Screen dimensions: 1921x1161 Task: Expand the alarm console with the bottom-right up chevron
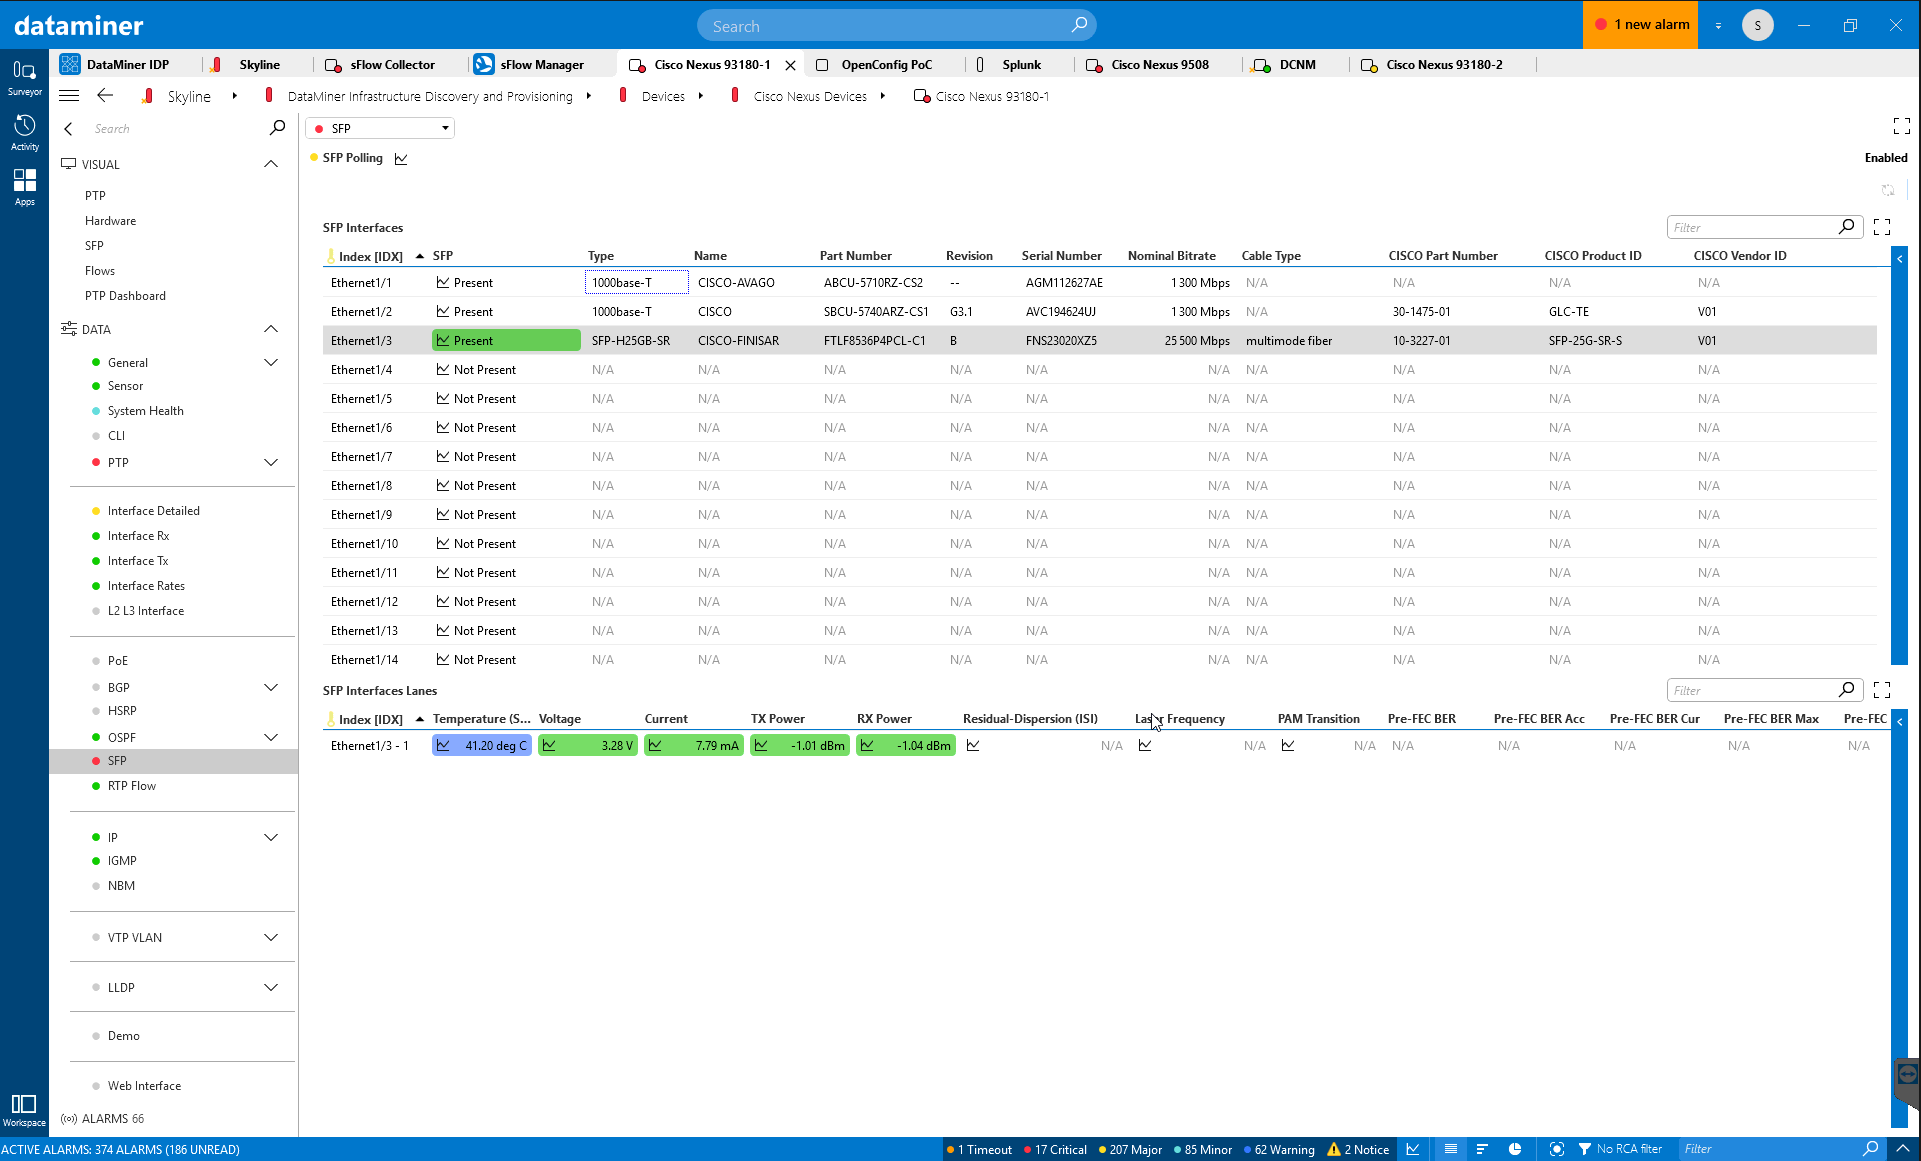pyautogui.click(x=1903, y=1149)
